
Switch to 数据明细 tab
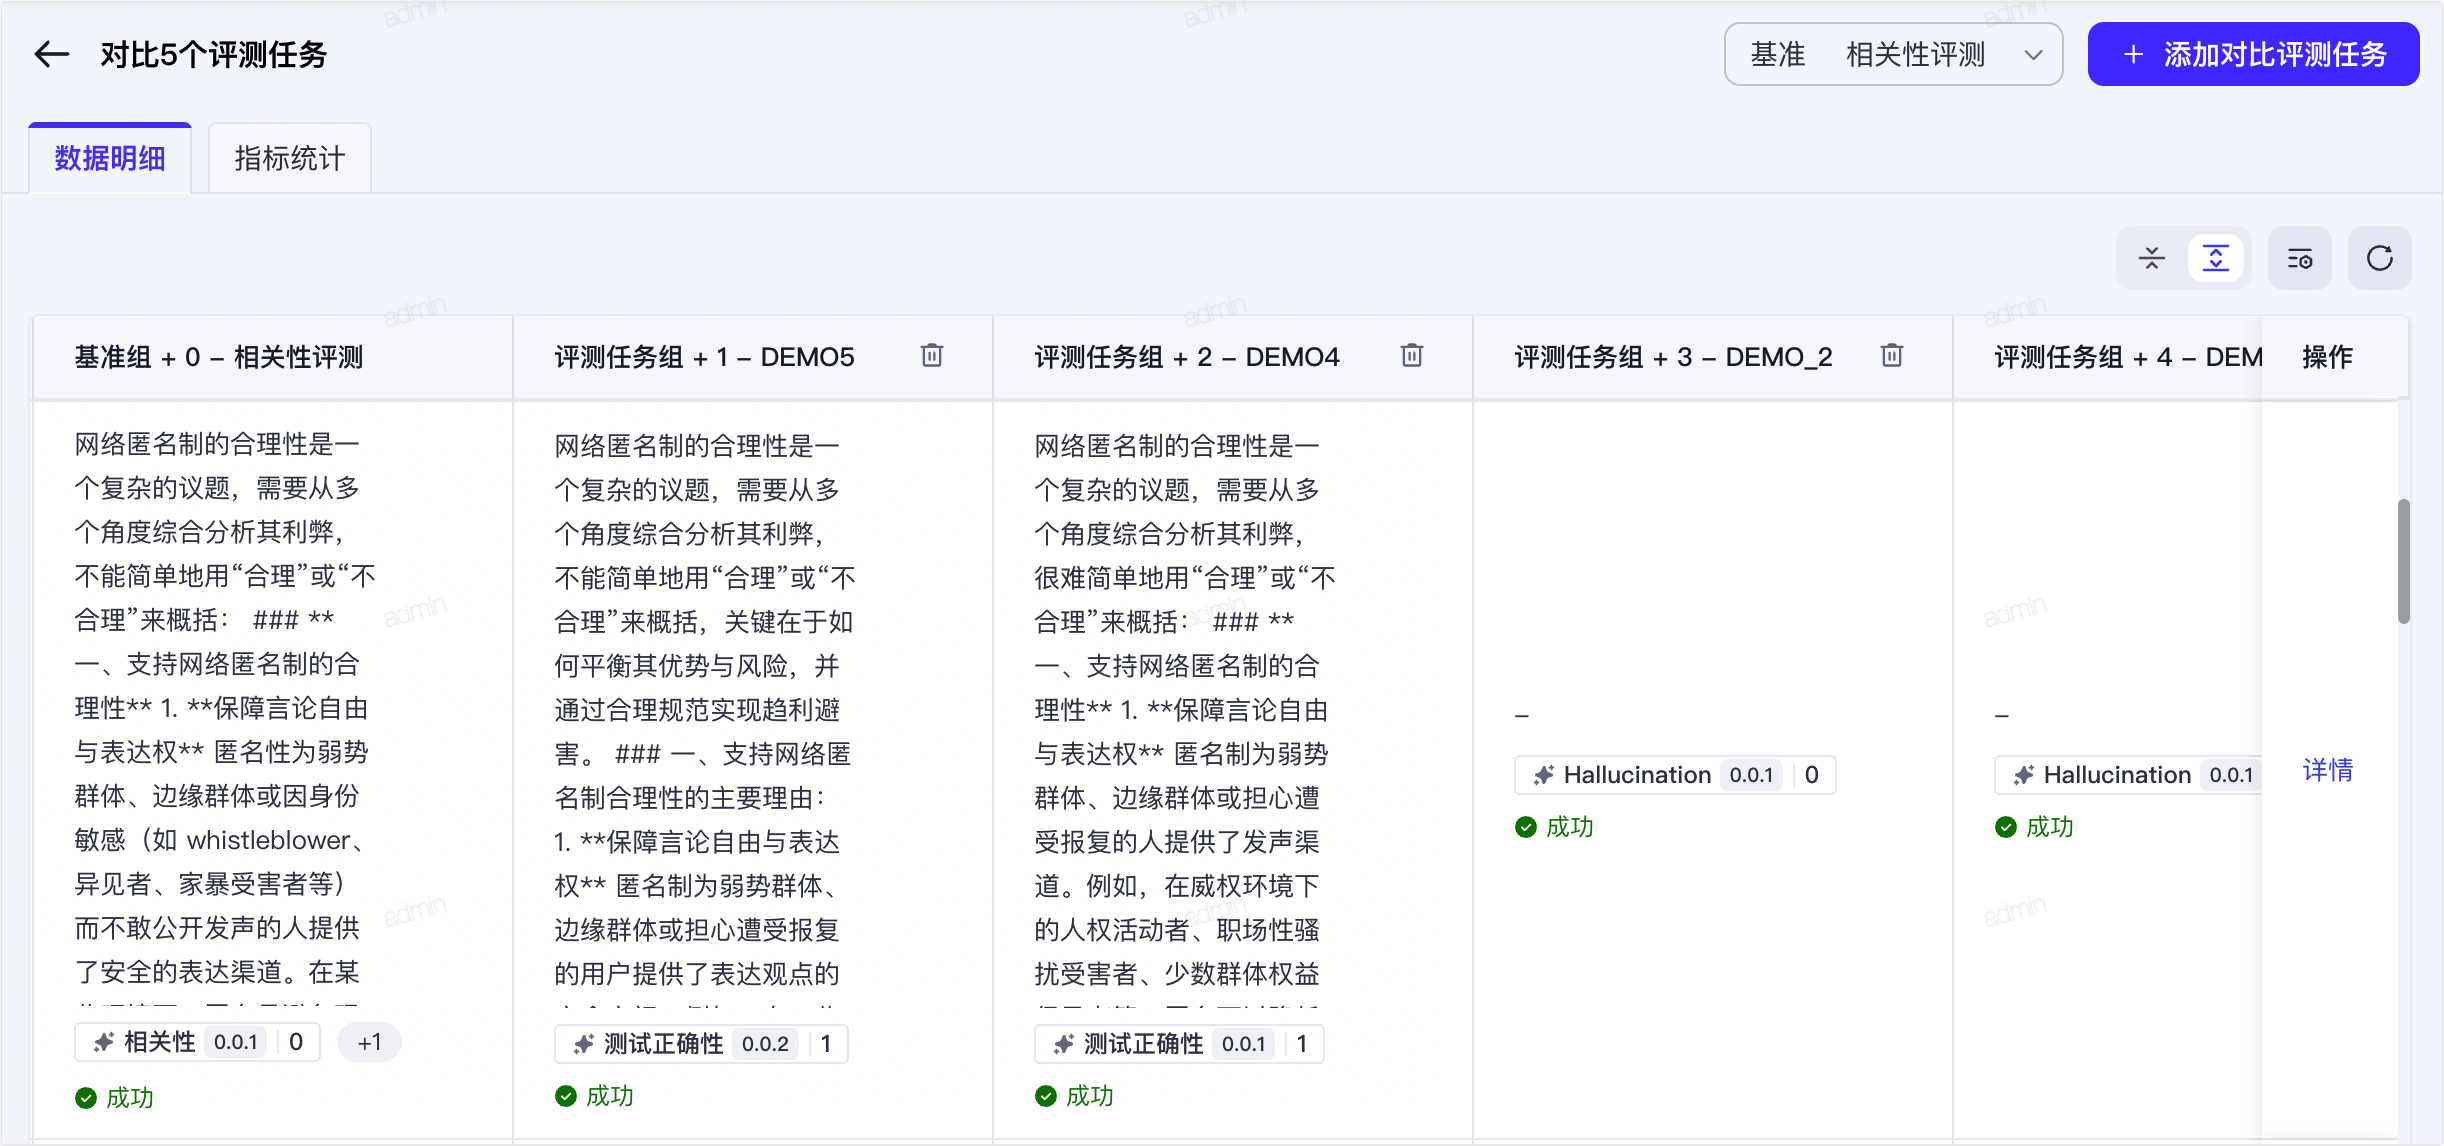coord(110,158)
